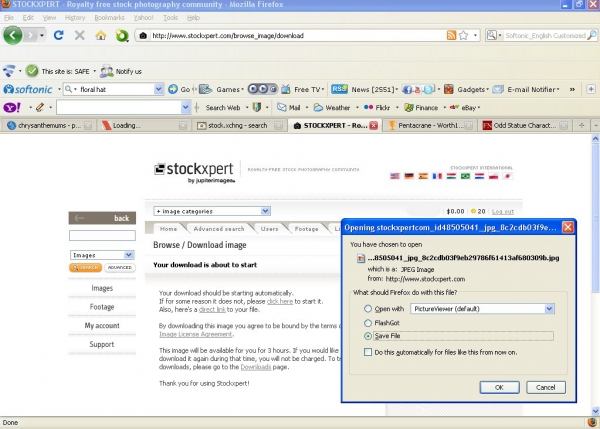The height and width of the screenshot is (429, 600).
Task: Open the Tools menu
Action: coord(170,18)
